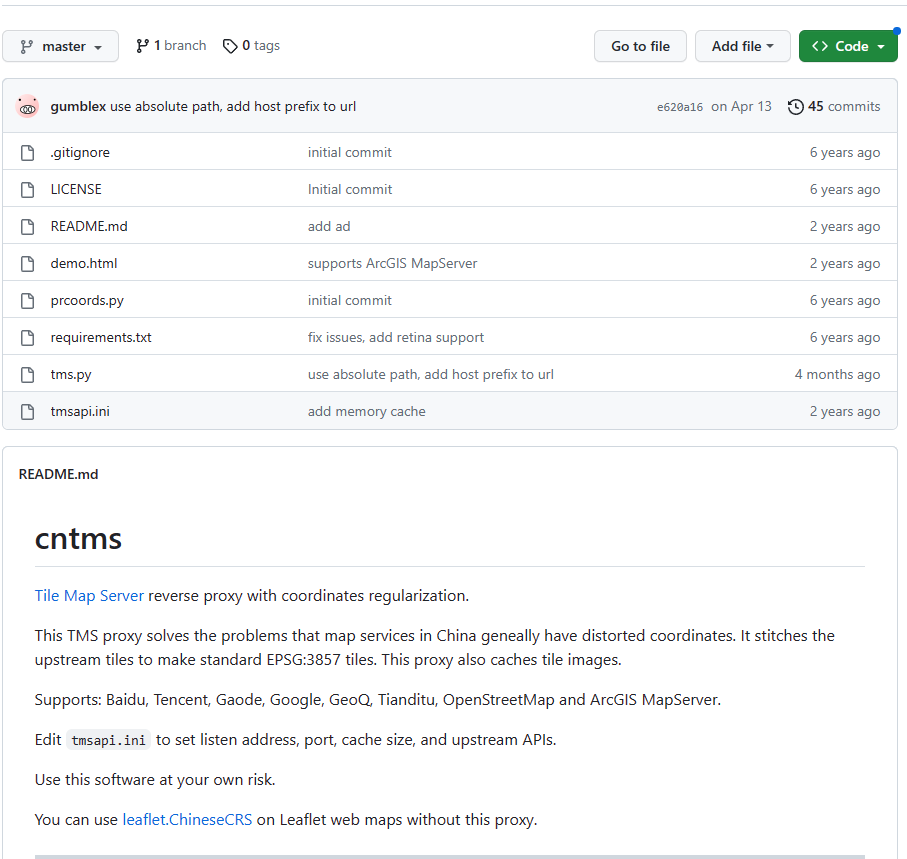
Task: Open the requirements.txt file
Action: [101, 337]
